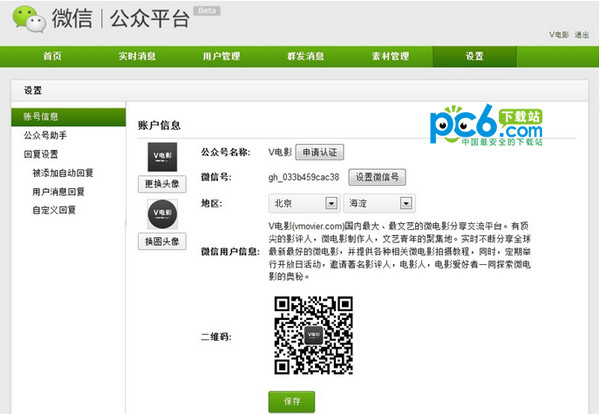Select 账号信息 in the sidebar
This screenshot has width=600, height=414.
point(68,117)
